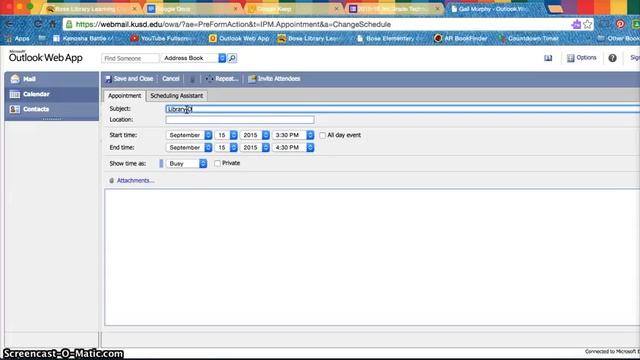Close the Bose Library Learning browser tab
640x360 pixels.
134,9
